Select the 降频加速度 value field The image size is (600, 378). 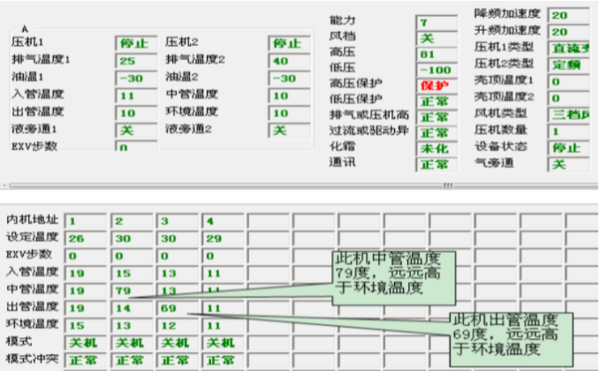tap(569, 15)
